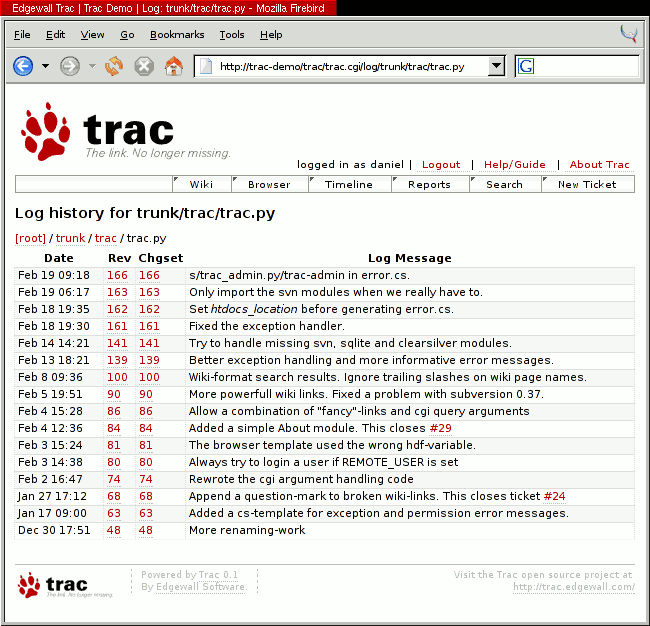
Task: Click the Firebird throbber icon
Action: pos(629,34)
